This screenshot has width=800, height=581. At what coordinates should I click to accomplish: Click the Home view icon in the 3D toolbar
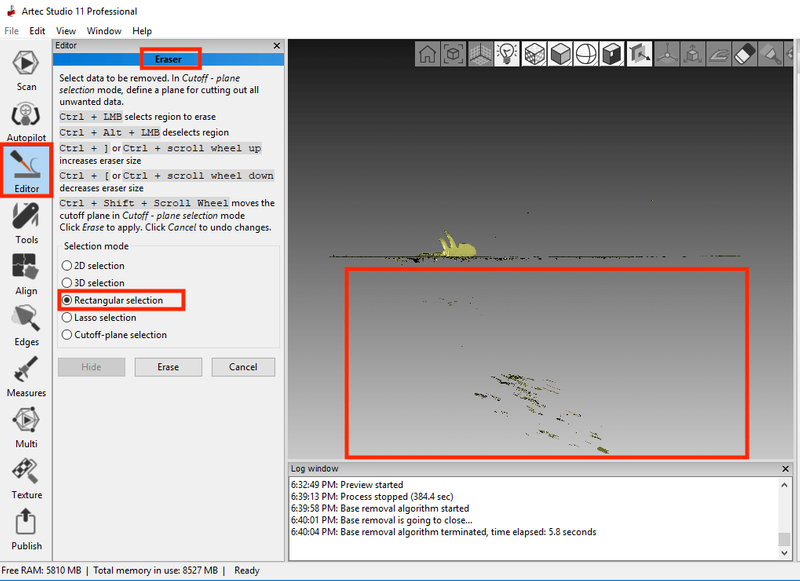click(428, 54)
